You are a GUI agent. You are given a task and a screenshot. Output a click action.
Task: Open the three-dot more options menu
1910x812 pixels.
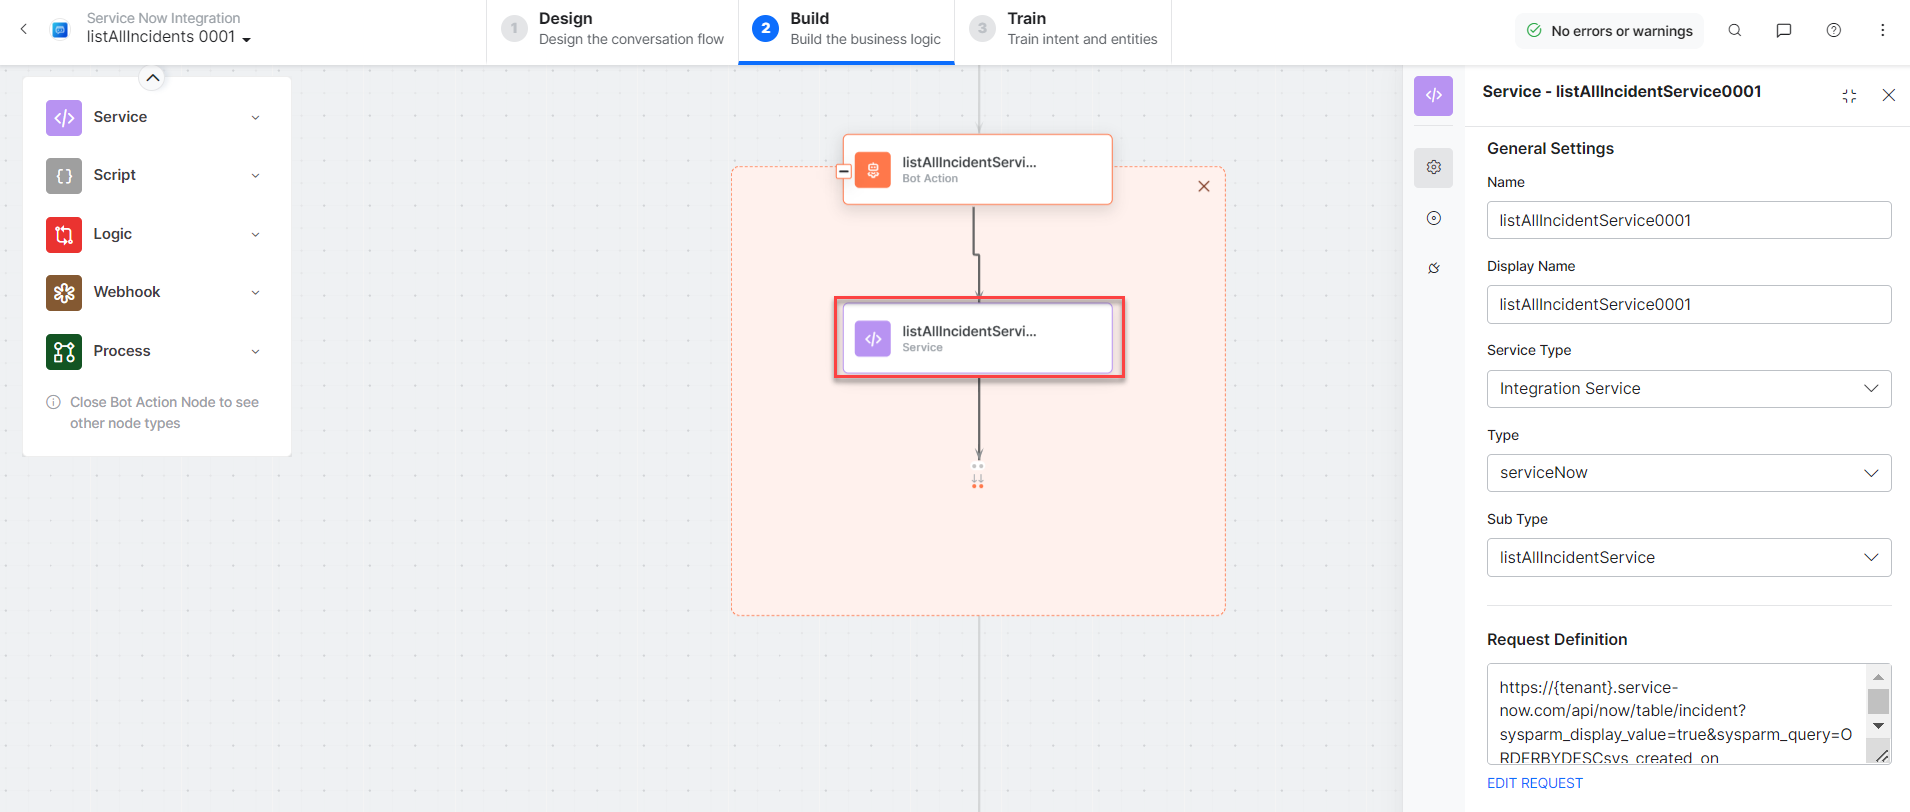click(x=1882, y=31)
